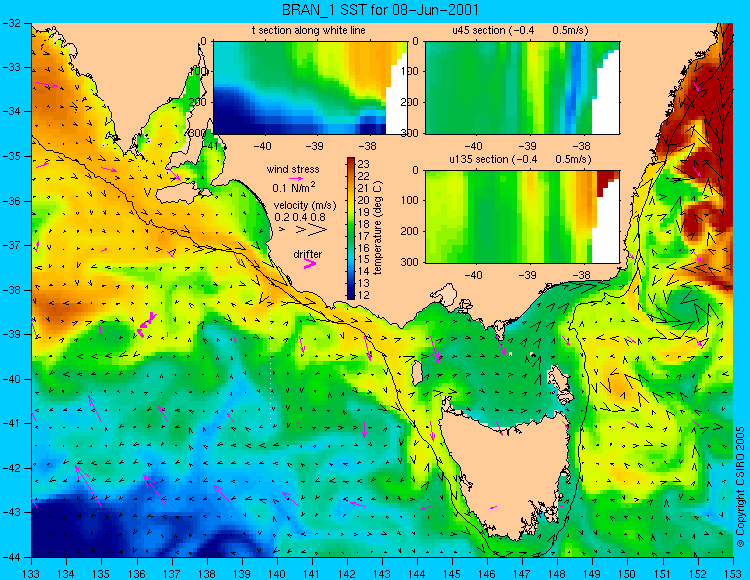Screen dimensions: 750x580
Task: Click the magenta drifter track near 136°E on the map
Action: [x=146, y=324]
